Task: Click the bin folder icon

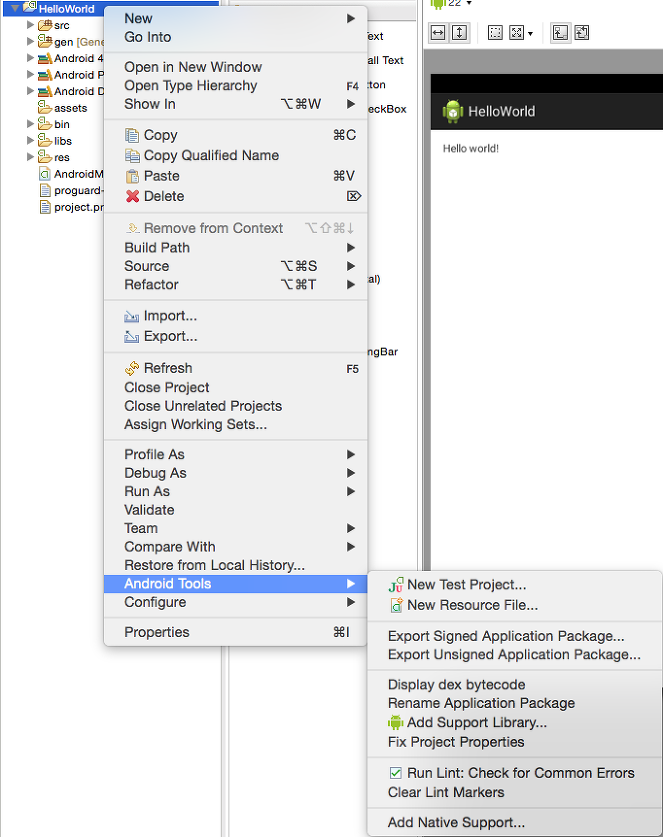Action: click(x=45, y=124)
